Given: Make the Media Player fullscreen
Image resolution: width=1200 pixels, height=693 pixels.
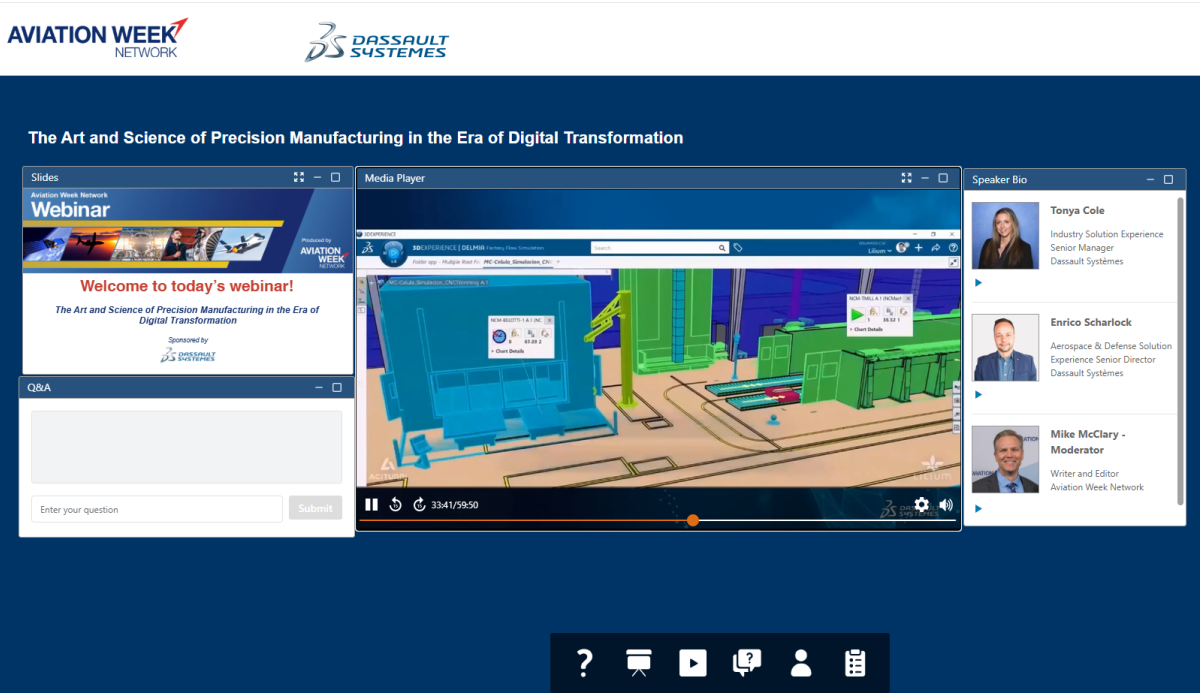Looking at the screenshot, I should point(906,178).
